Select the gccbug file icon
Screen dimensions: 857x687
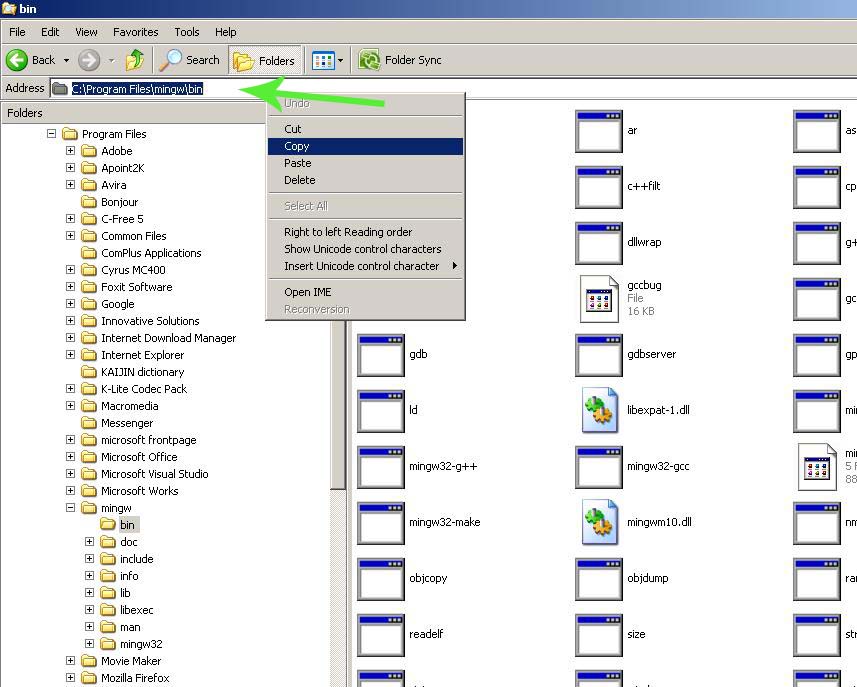(600, 298)
